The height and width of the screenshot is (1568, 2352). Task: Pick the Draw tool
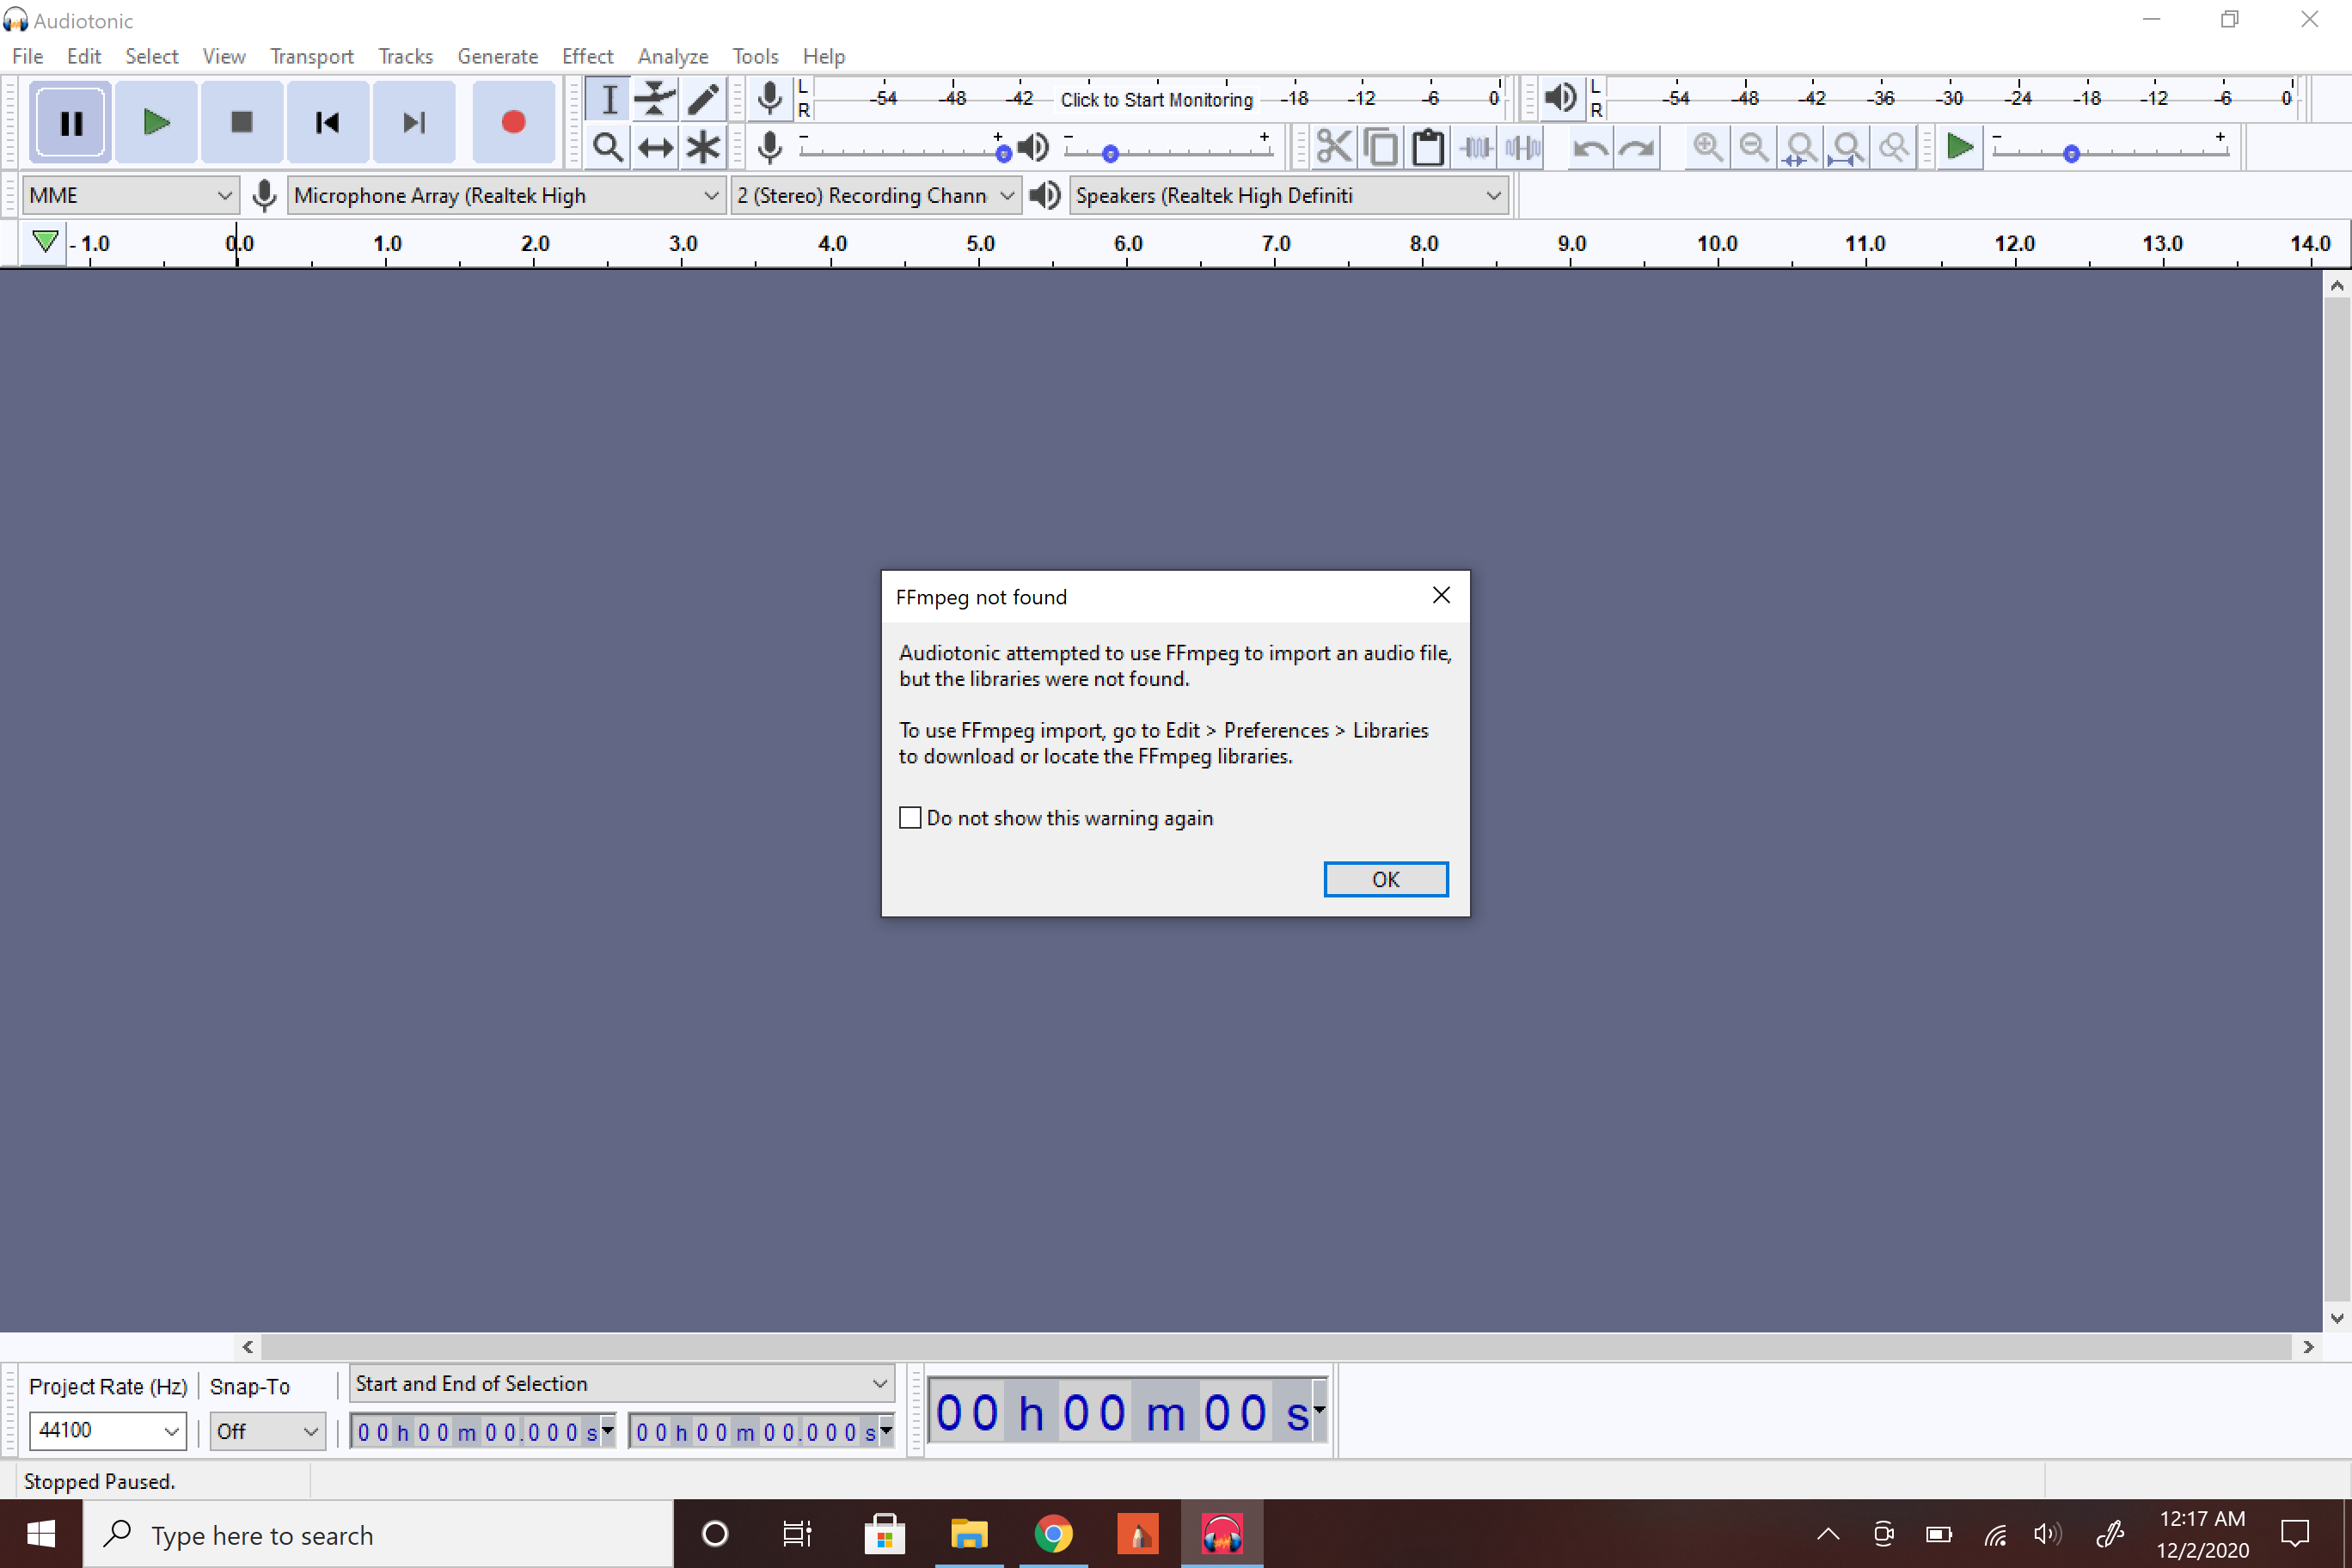[x=702, y=98]
